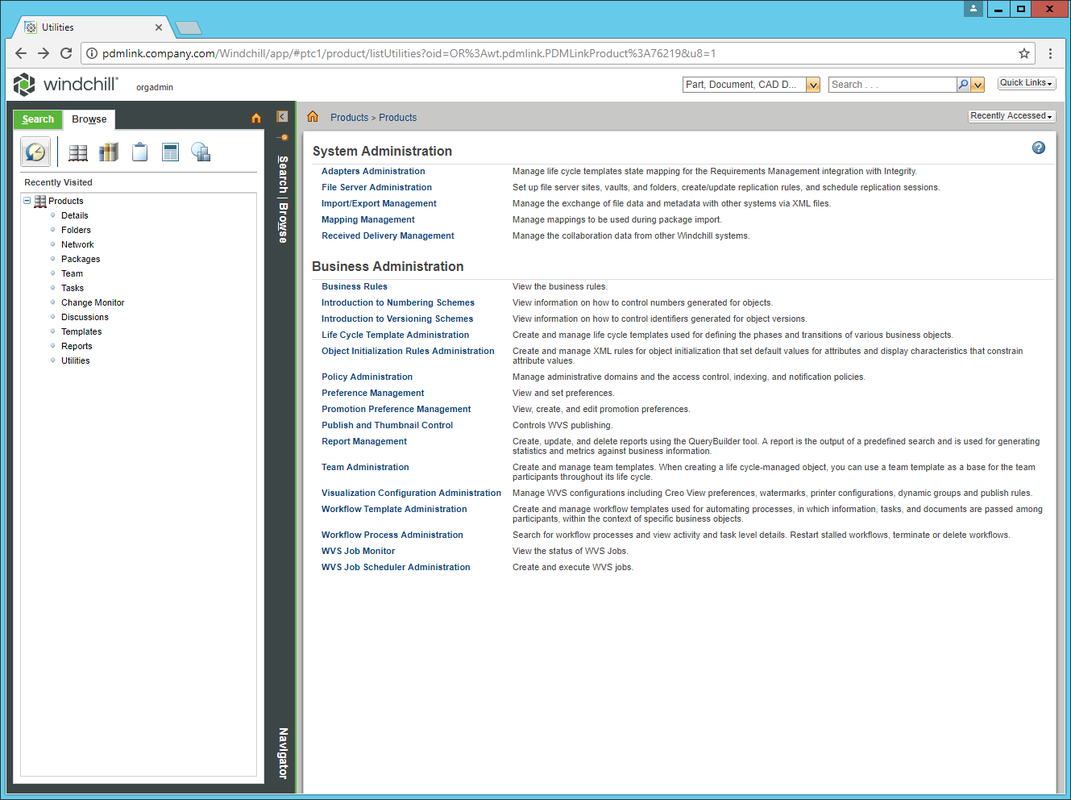This screenshot has width=1071, height=800.
Task: Open Adapters Administration
Action: pyautogui.click(x=373, y=171)
